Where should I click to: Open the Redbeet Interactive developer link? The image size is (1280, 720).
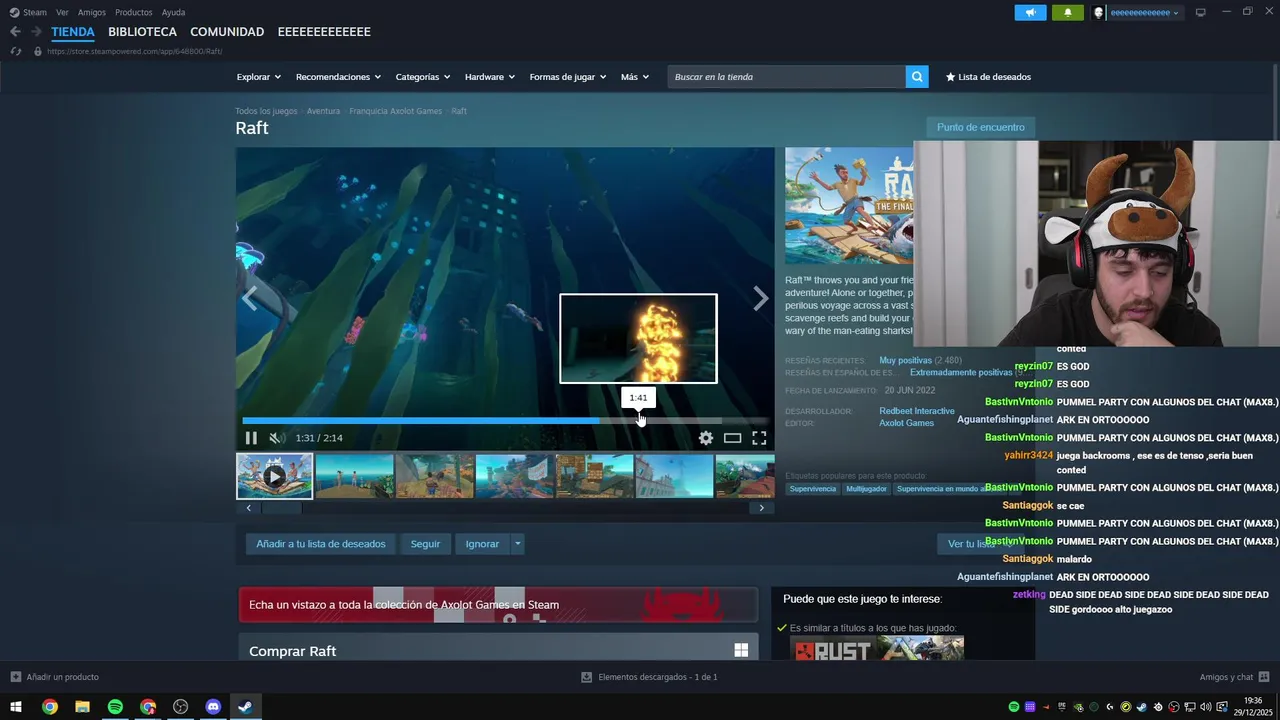(x=917, y=411)
